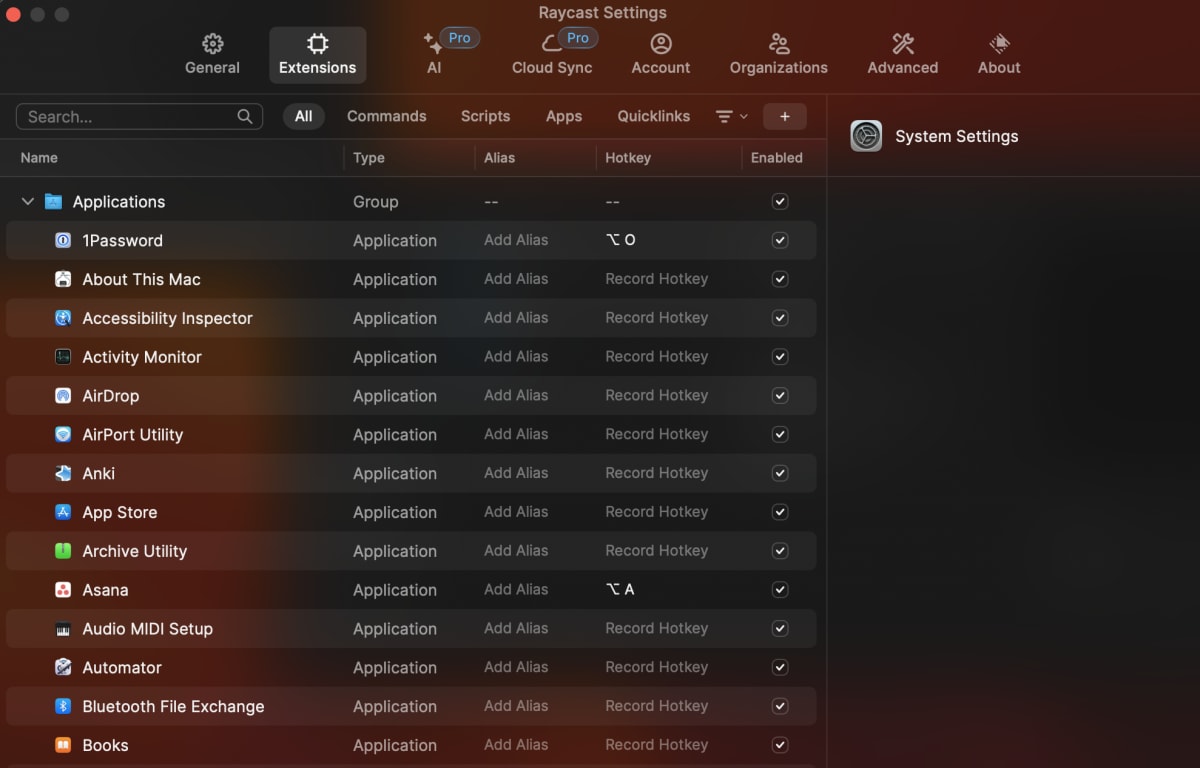Image resolution: width=1200 pixels, height=768 pixels.
Task: Open the About tab
Action: (x=999, y=55)
